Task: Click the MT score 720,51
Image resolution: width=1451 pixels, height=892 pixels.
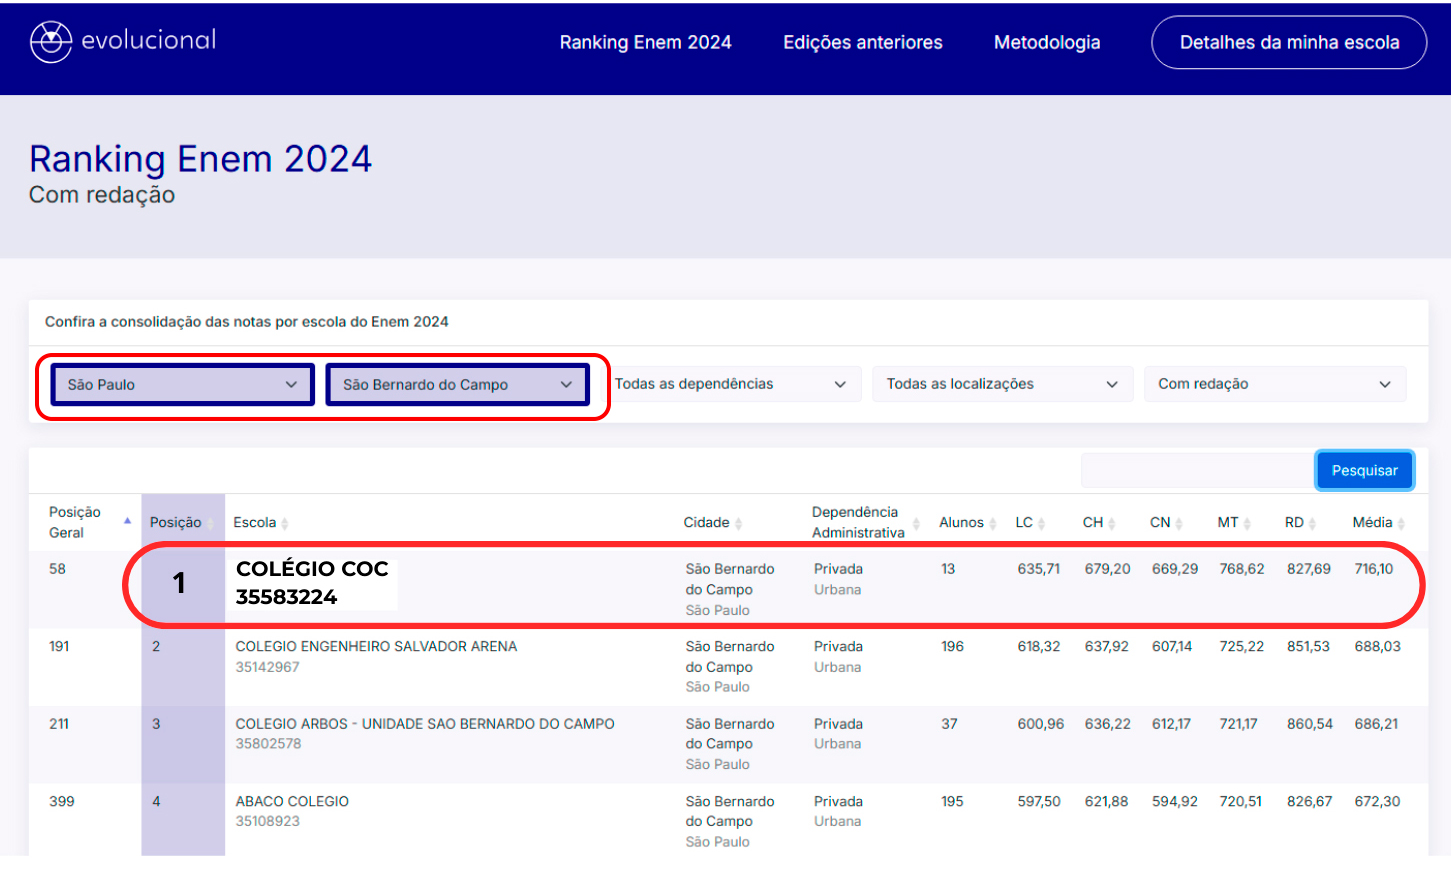Action: tap(1240, 802)
